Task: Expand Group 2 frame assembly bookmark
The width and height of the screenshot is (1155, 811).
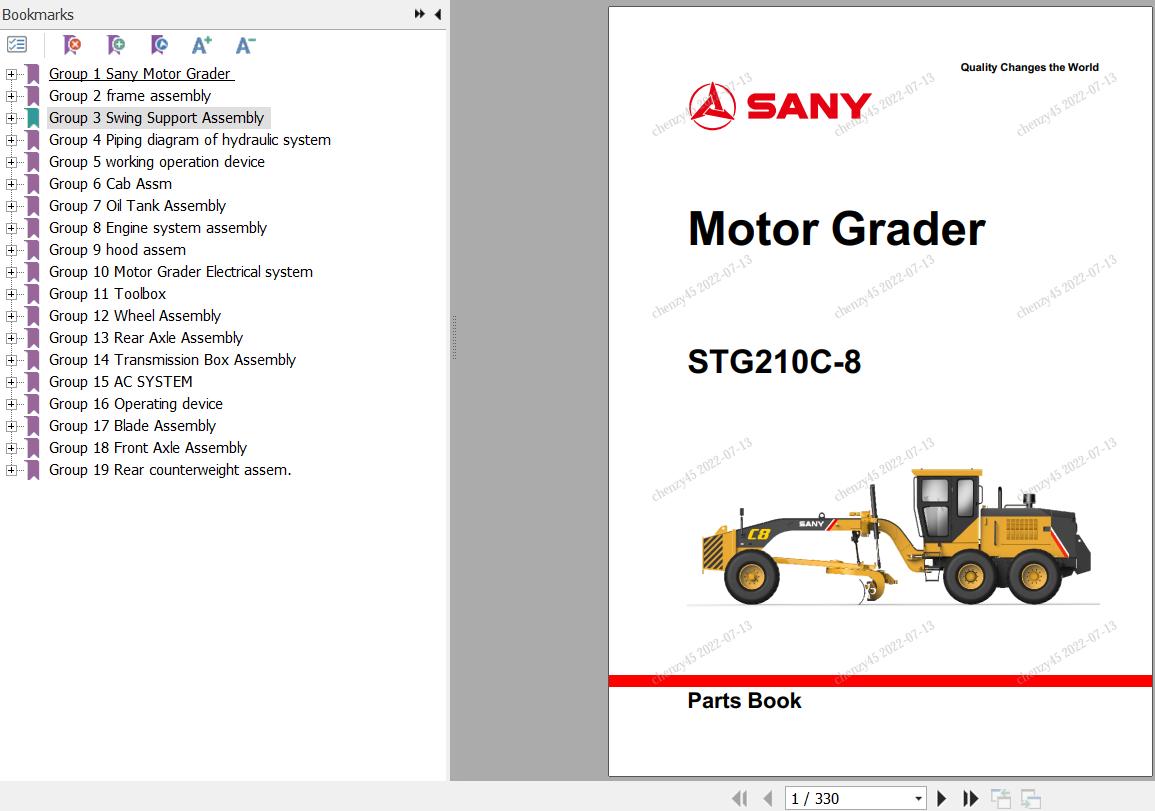Action: (11, 96)
